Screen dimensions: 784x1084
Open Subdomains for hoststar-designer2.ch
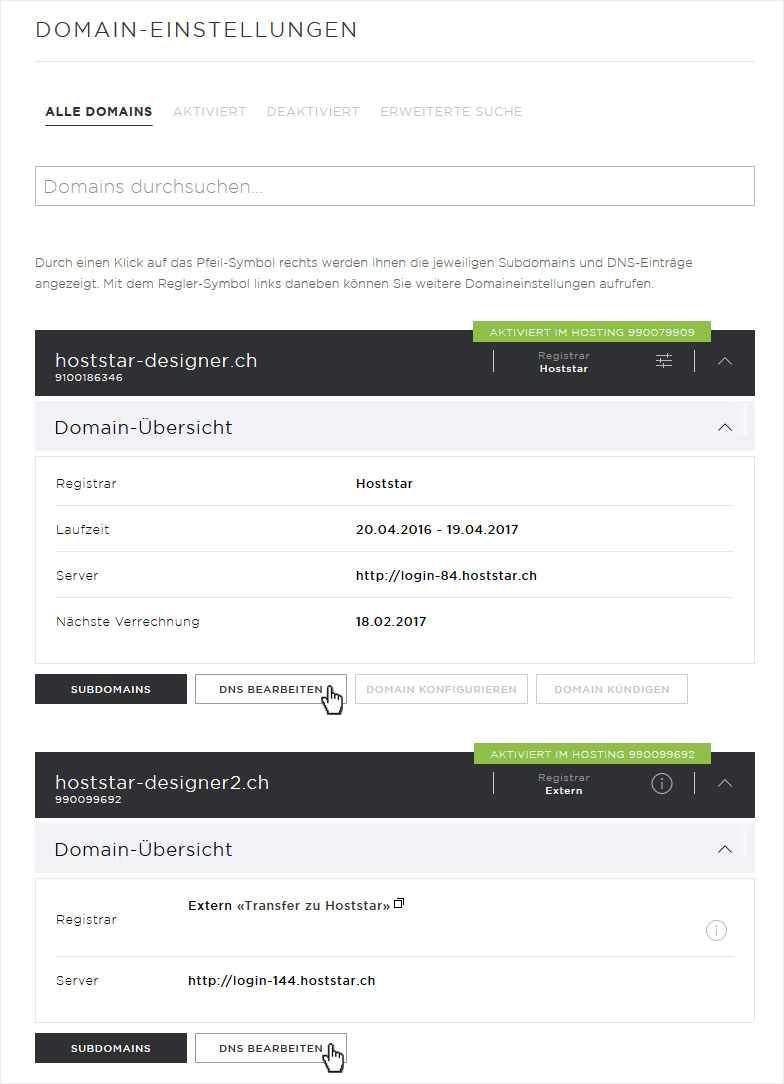(x=111, y=1048)
